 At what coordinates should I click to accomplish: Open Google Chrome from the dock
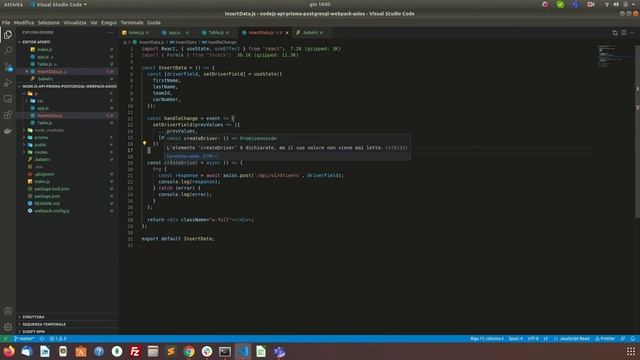point(189,351)
